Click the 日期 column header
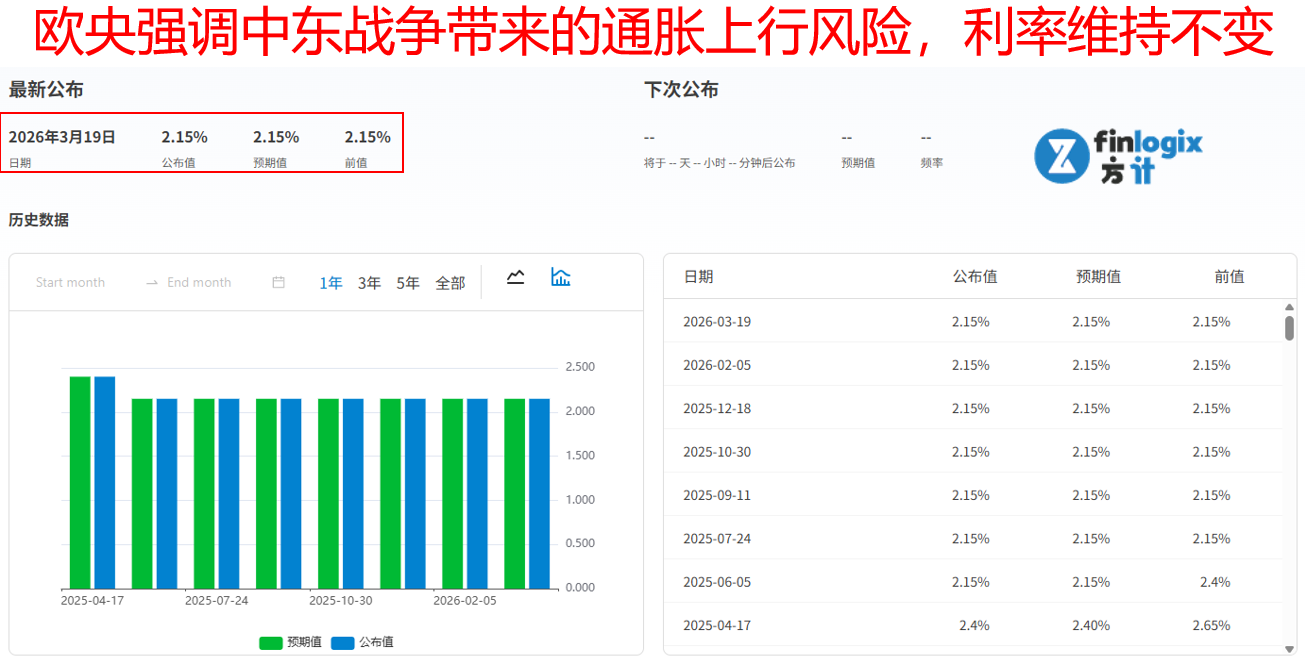The image size is (1305, 659). pyautogui.click(x=698, y=277)
